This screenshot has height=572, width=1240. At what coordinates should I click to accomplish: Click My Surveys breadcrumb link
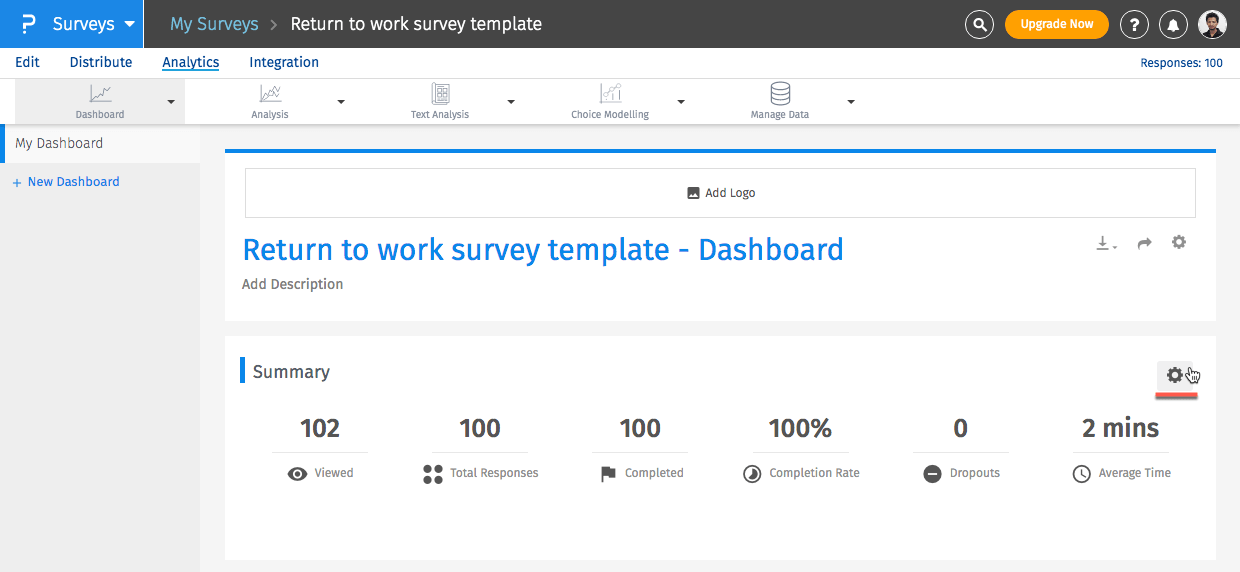(x=214, y=24)
